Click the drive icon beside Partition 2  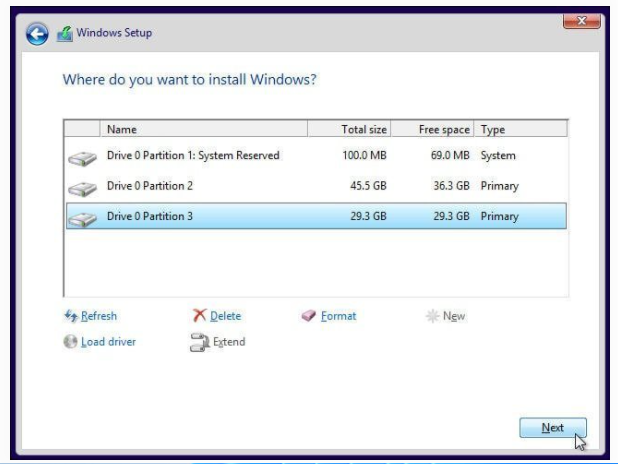(x=81, y=188)
